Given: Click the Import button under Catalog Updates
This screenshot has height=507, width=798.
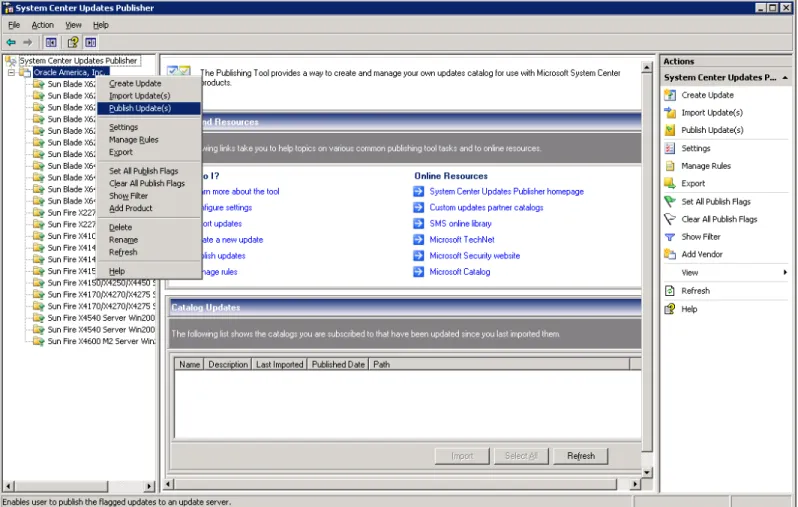Looking at the screenshot, I should coord(462,456).
